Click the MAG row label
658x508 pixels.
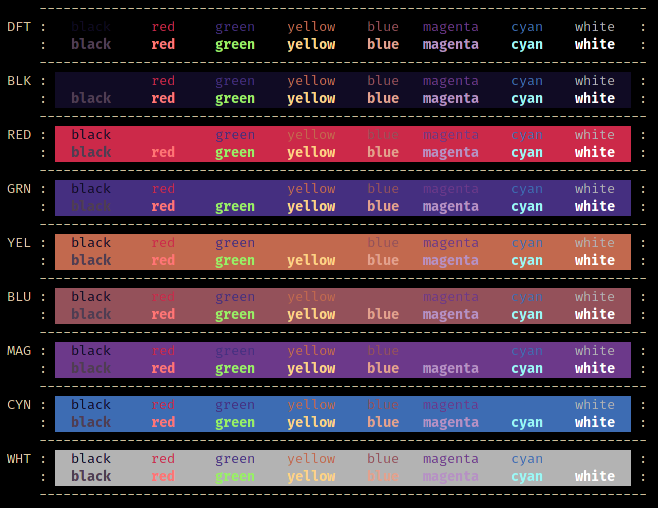coord(19,351)
